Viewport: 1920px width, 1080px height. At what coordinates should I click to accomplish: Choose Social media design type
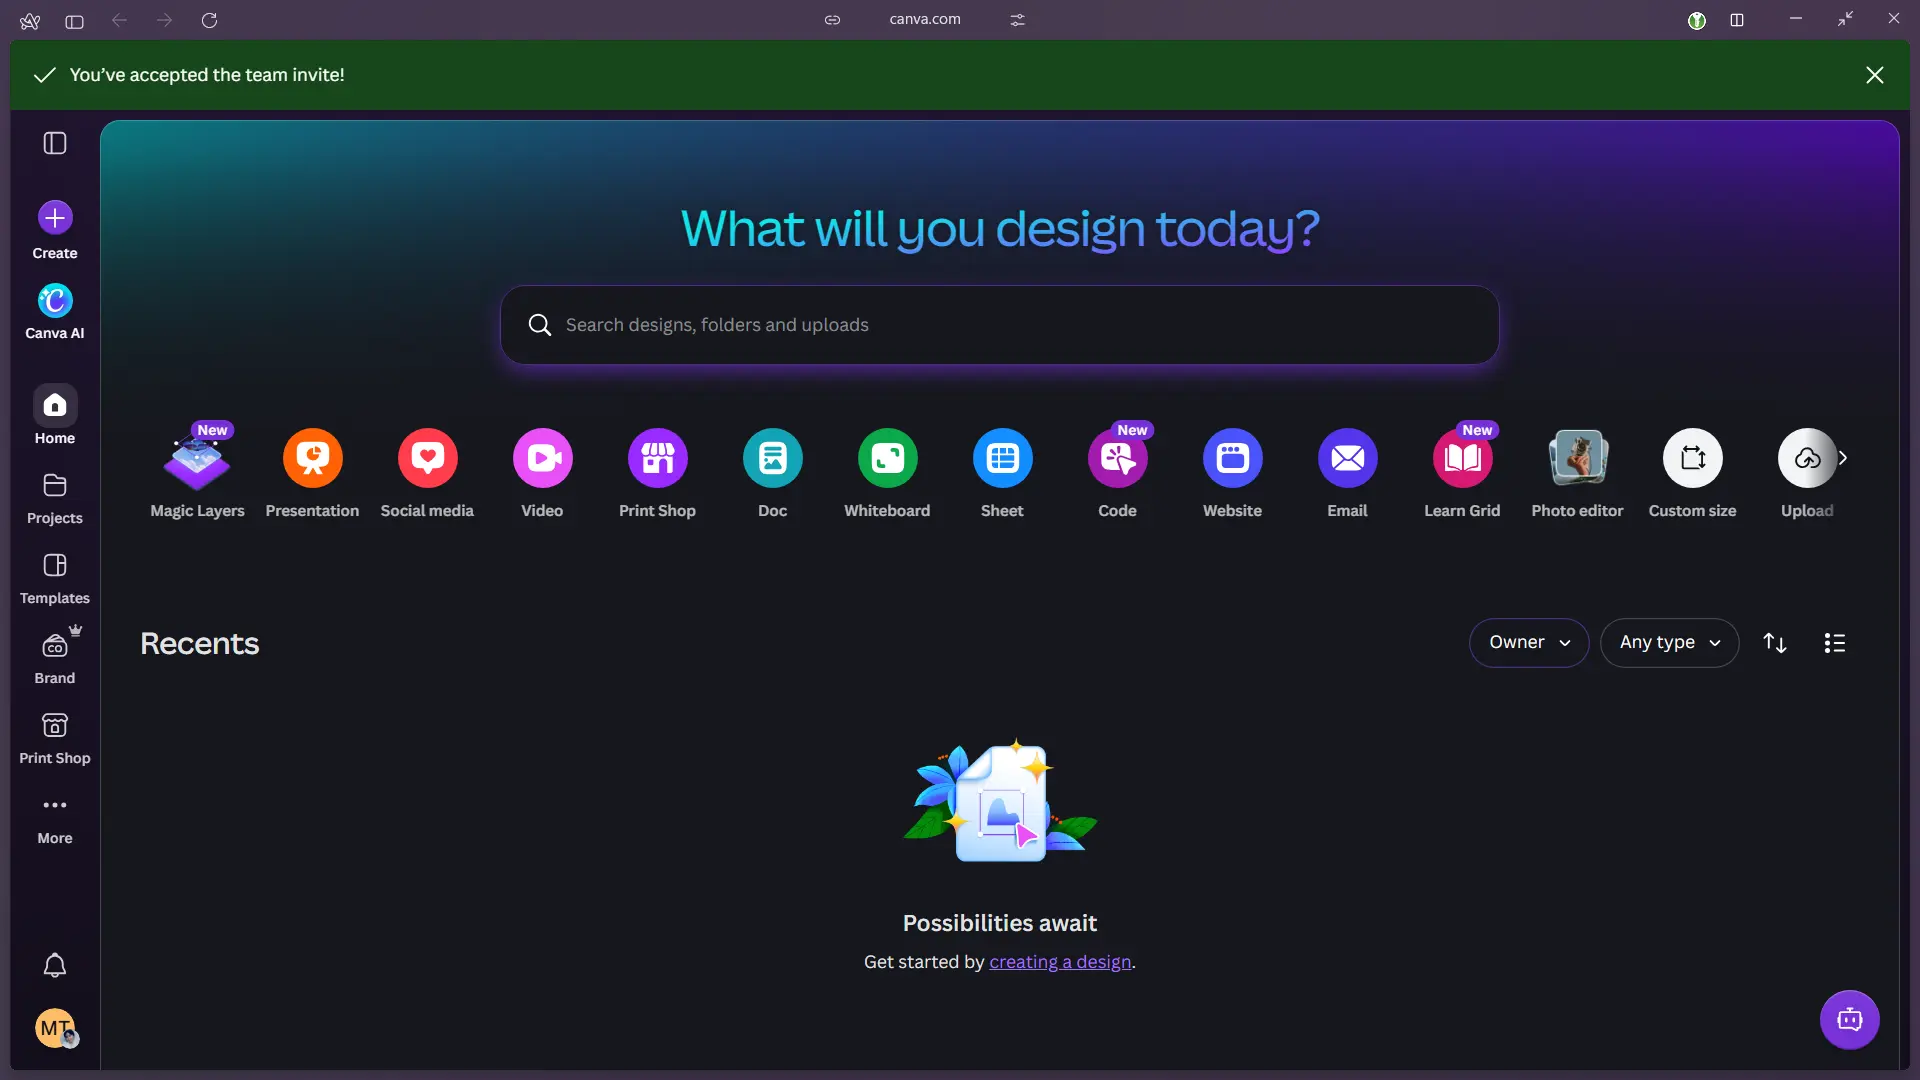click(427, 472)
